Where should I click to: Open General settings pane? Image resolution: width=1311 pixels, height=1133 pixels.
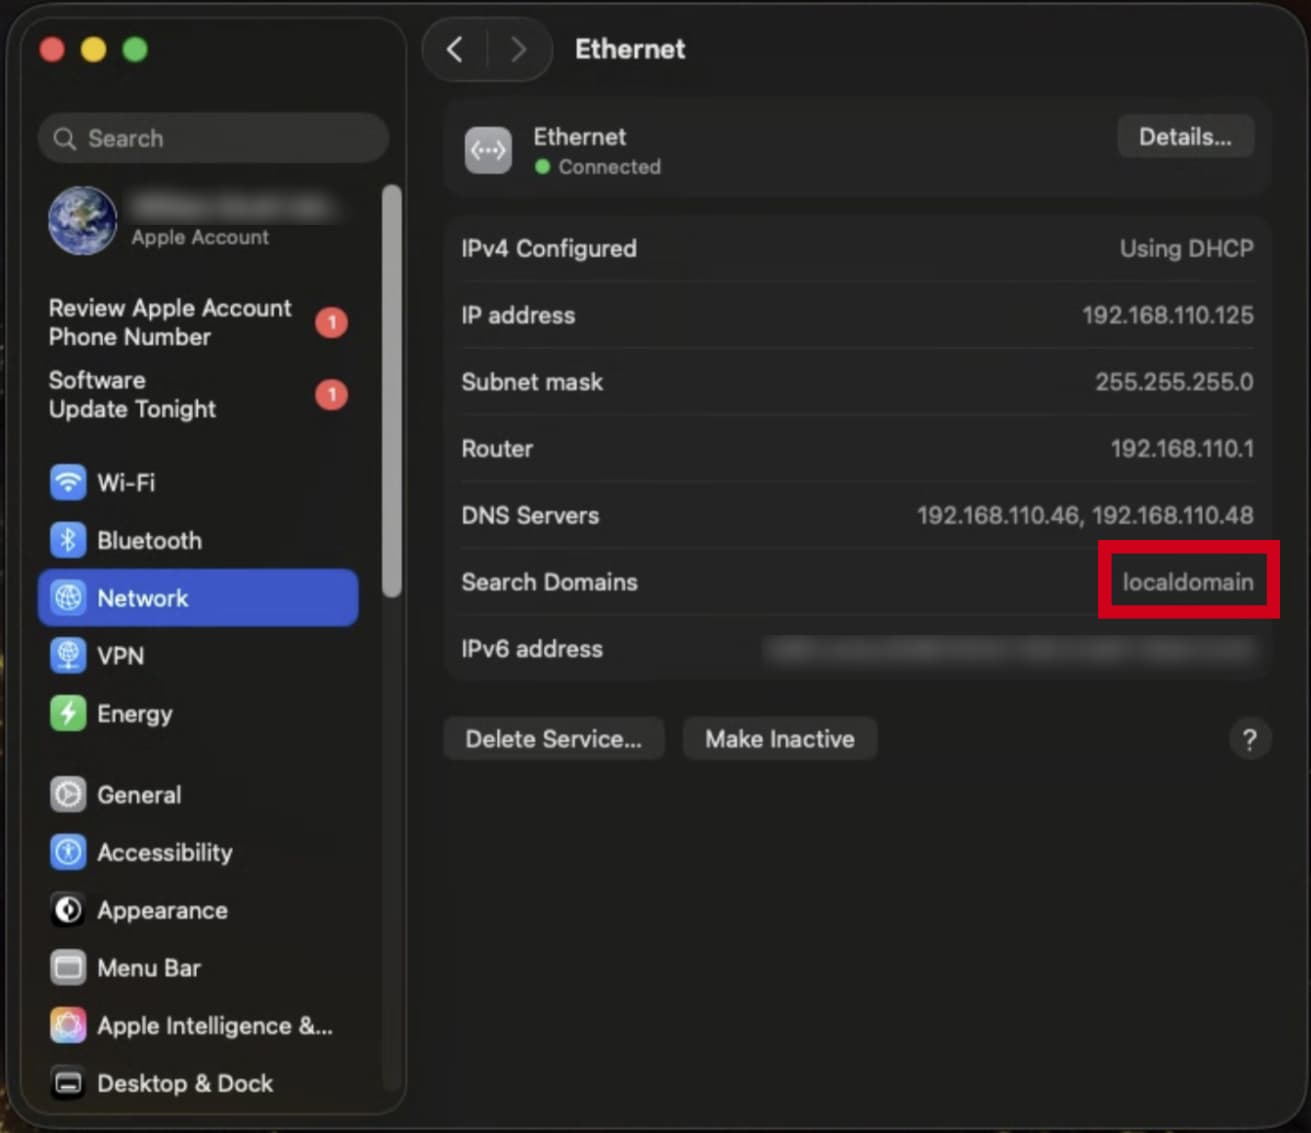point(138,795)
